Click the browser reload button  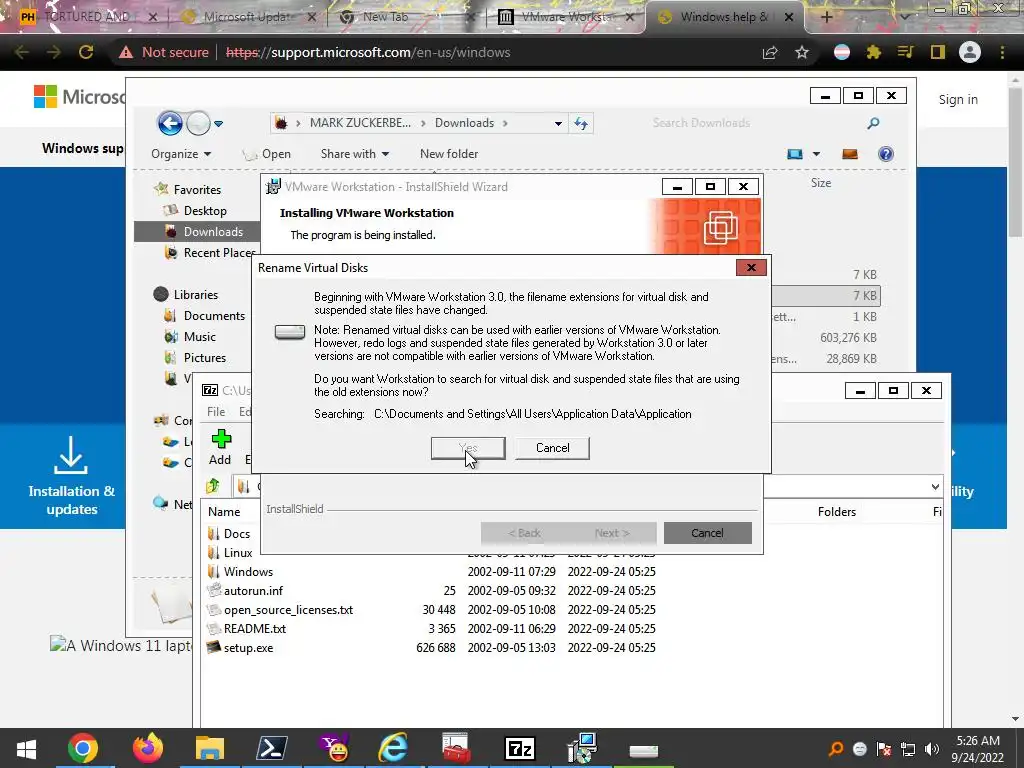tap(86, 52)
